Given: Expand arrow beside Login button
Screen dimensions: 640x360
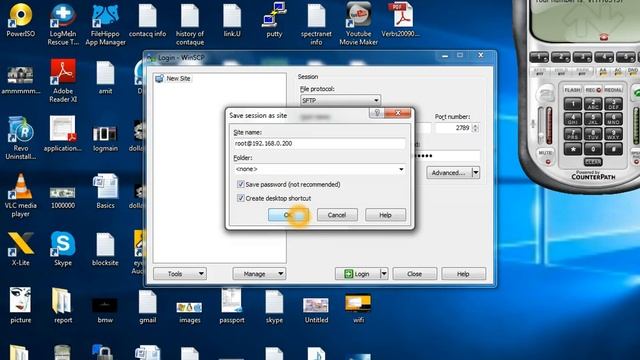Looking at the screenshot, I should click(384, 274).
